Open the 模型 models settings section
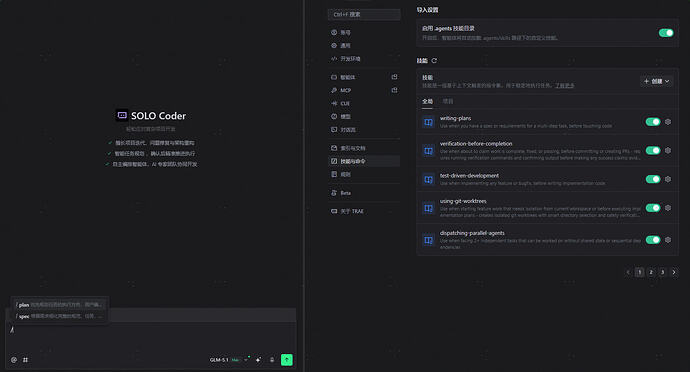The height and width of the screenshot is (372, 690). pyautogui.click(x=364, y=117)
